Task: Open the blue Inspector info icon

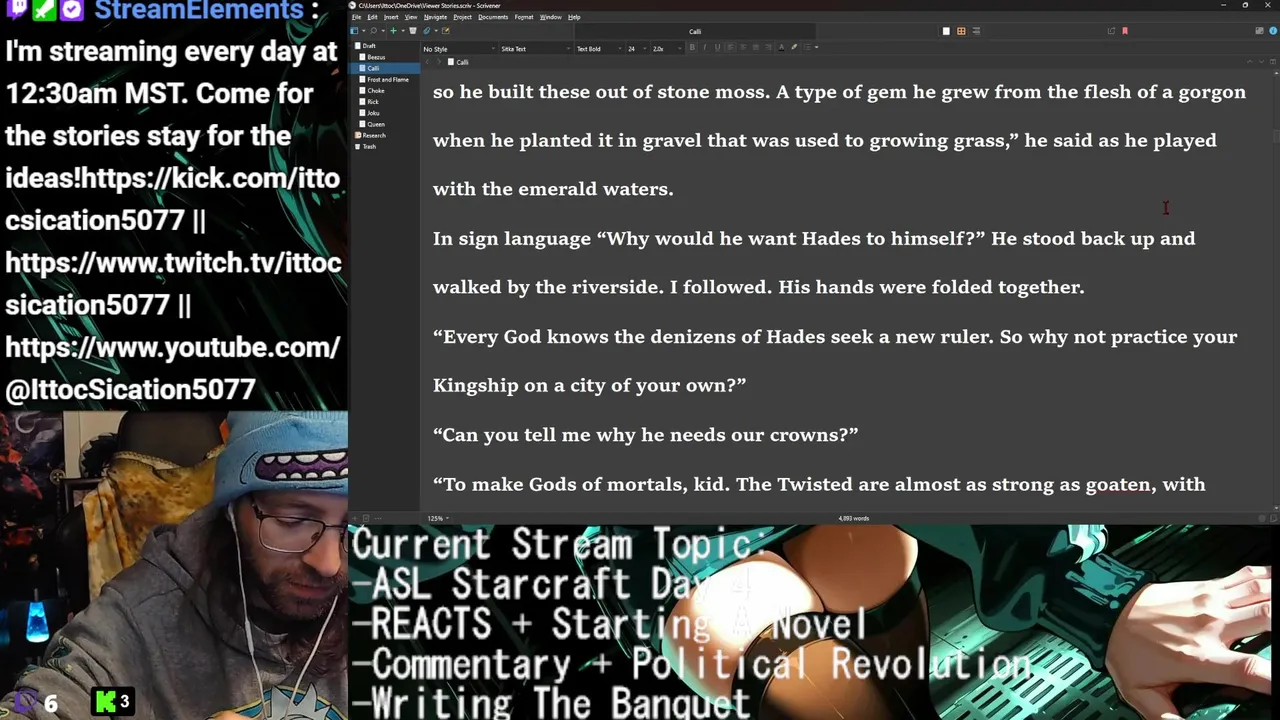Action: (1273, 31)
